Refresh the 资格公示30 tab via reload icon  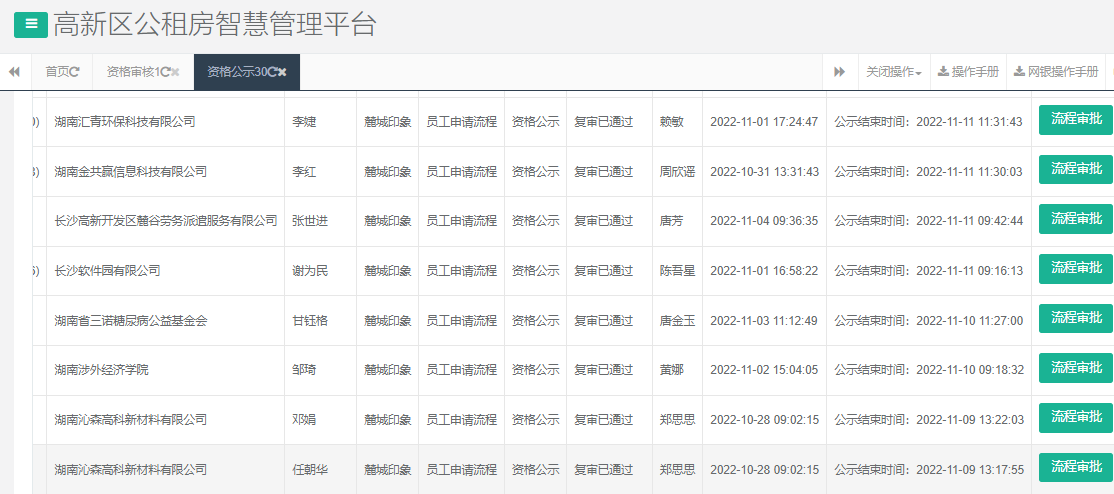tap(271, 72)
